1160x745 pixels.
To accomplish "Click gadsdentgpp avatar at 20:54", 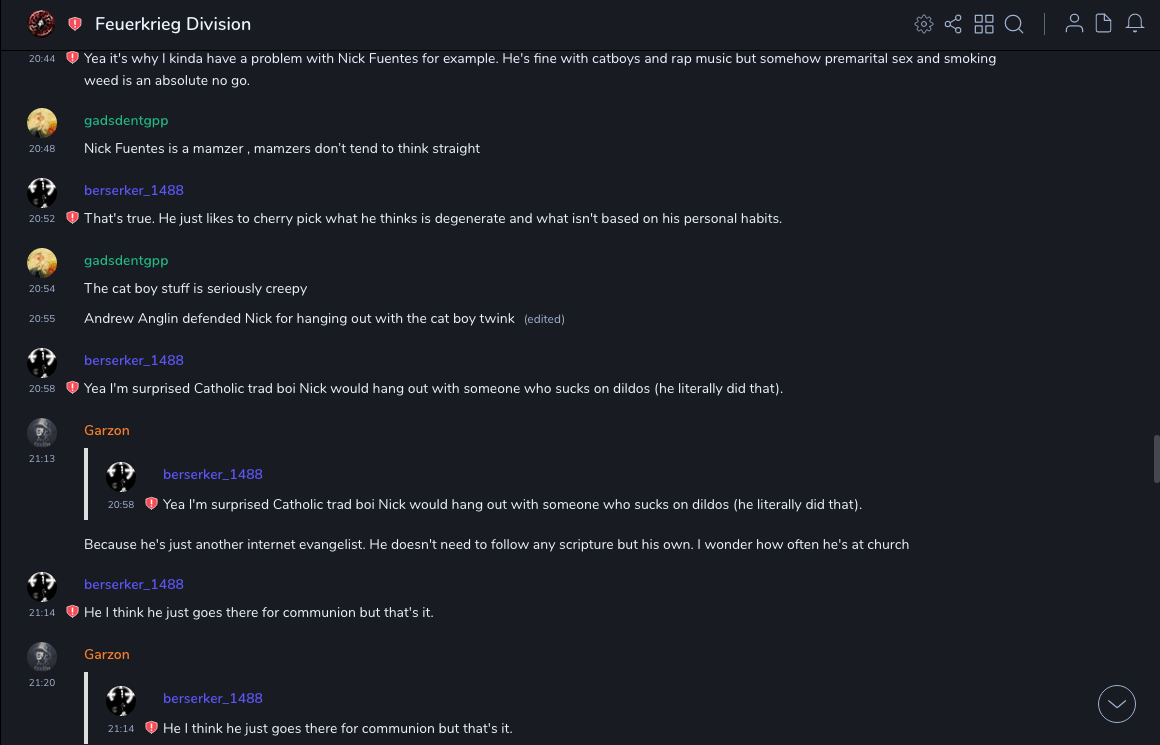I will tap(42, 262).
